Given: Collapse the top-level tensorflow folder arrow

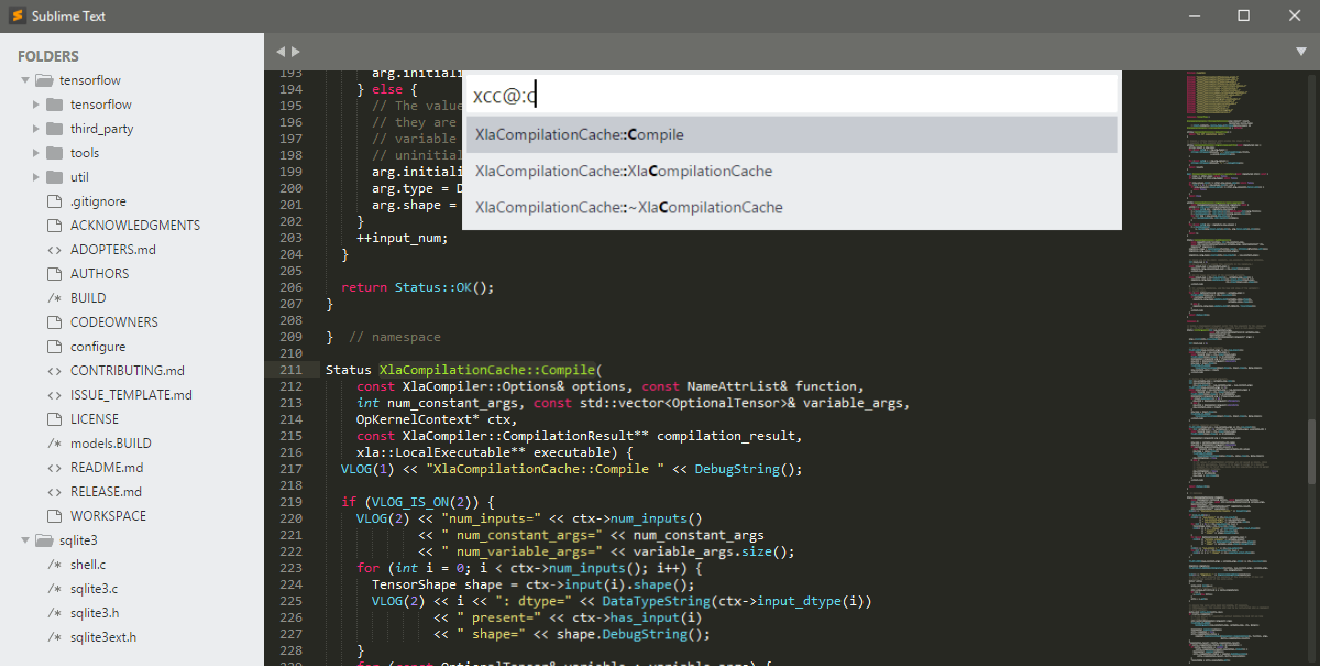Looking at the screenshot, I should coord(25,80).
